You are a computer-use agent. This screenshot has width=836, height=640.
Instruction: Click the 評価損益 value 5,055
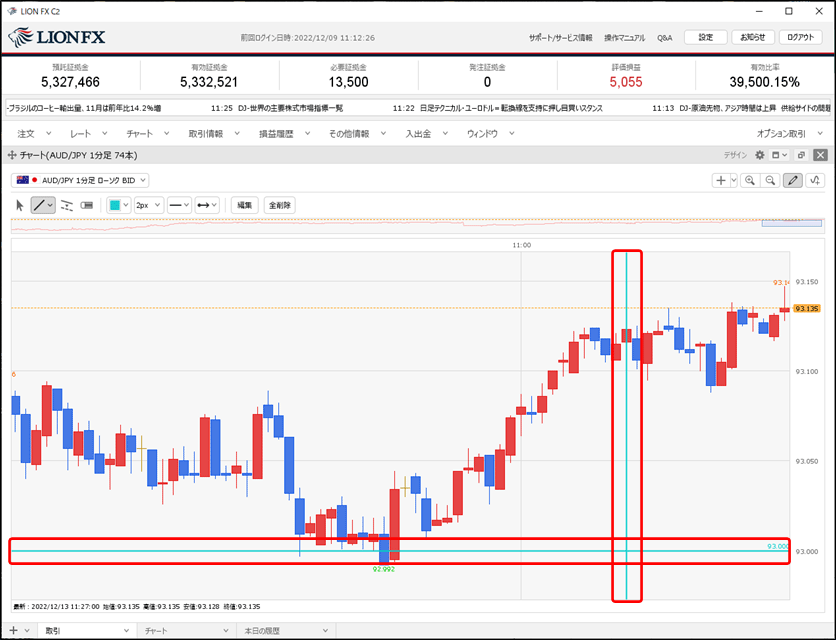pyautogui.click(x=626, y=82)
